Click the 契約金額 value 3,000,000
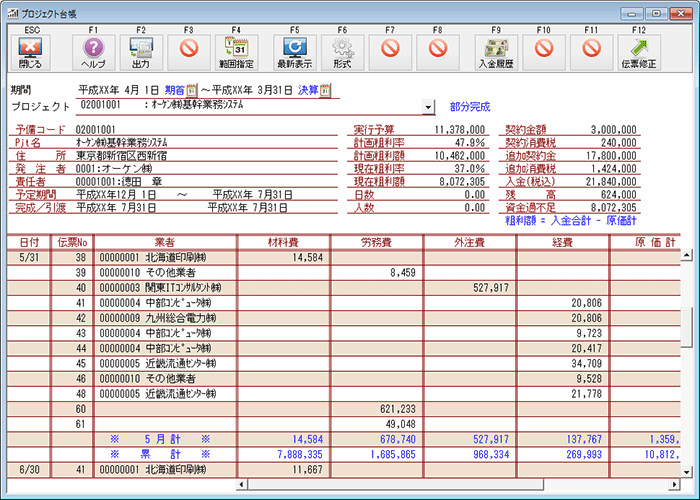This screenshot has width=700, height=500. [613, 130]
